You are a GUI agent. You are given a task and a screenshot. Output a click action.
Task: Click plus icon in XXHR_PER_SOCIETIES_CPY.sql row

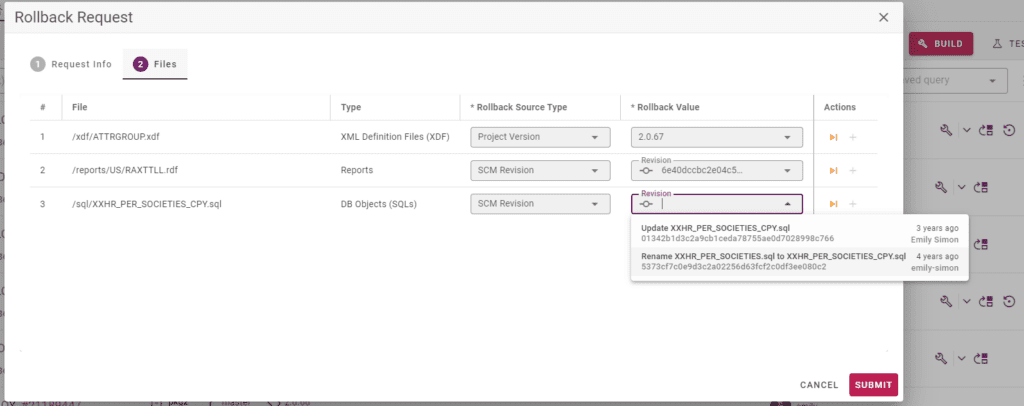coord(852,204)
